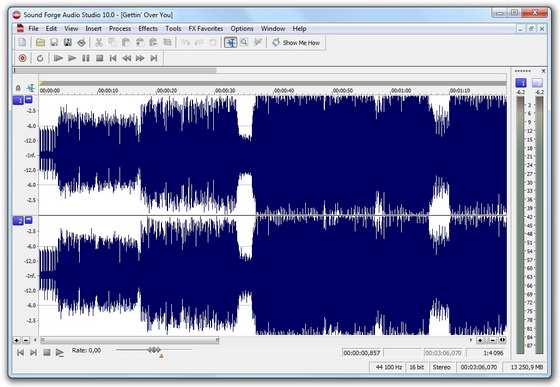This screenshot has height=387, width=560.
Task: Toggle the lock icon beside time ruler
Action: [x=18, y=88]
